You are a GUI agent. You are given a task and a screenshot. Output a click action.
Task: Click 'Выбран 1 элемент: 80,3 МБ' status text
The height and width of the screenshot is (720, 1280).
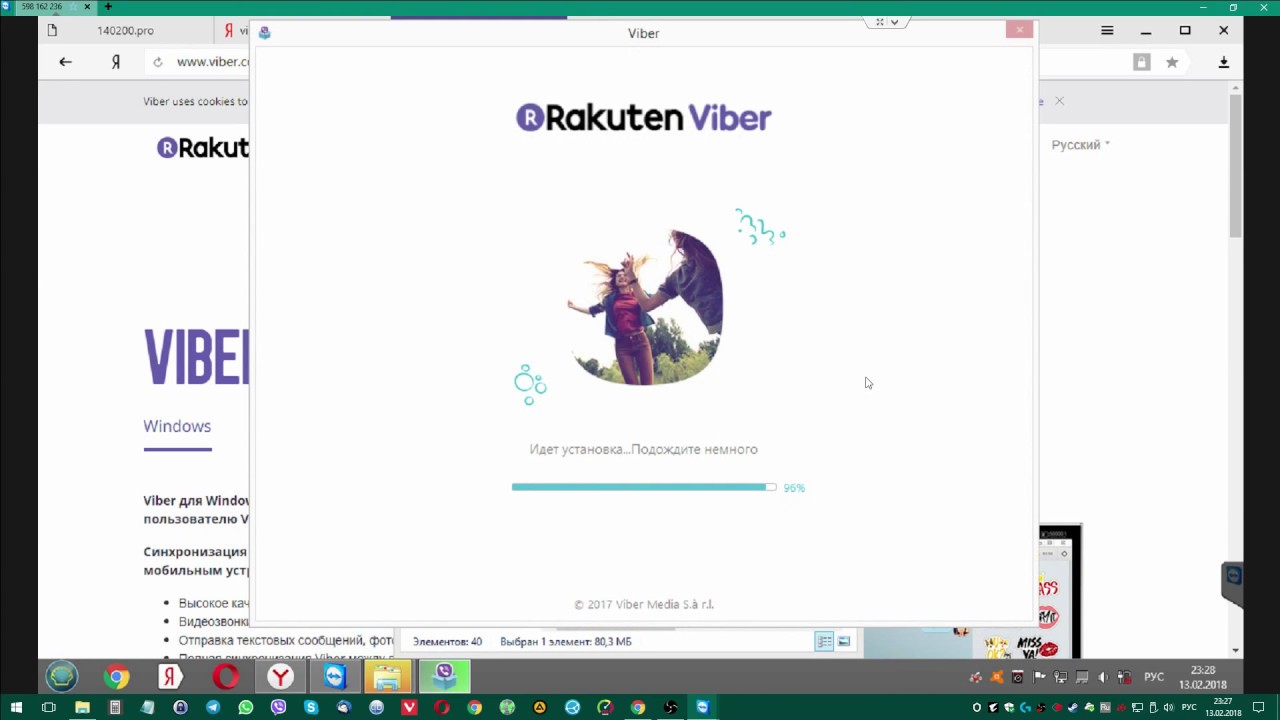coord(566,642)
